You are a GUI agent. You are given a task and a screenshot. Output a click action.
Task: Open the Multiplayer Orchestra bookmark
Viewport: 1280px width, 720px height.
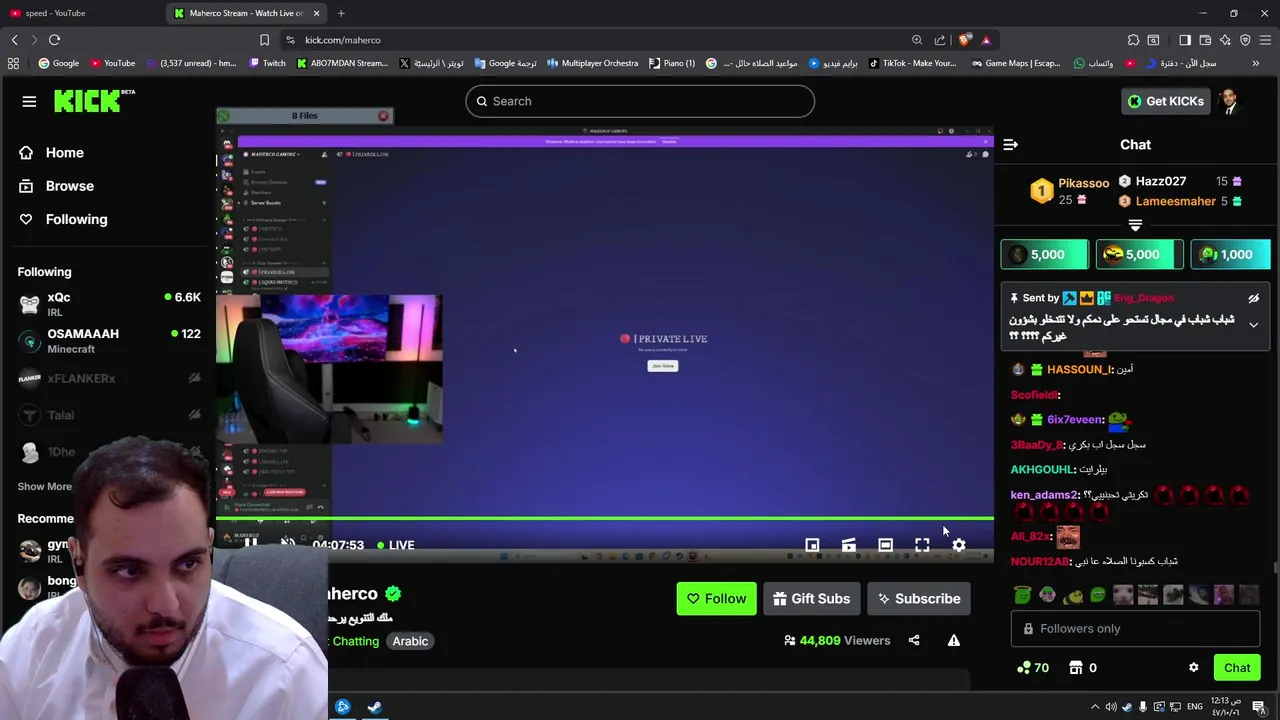(592, 63)
